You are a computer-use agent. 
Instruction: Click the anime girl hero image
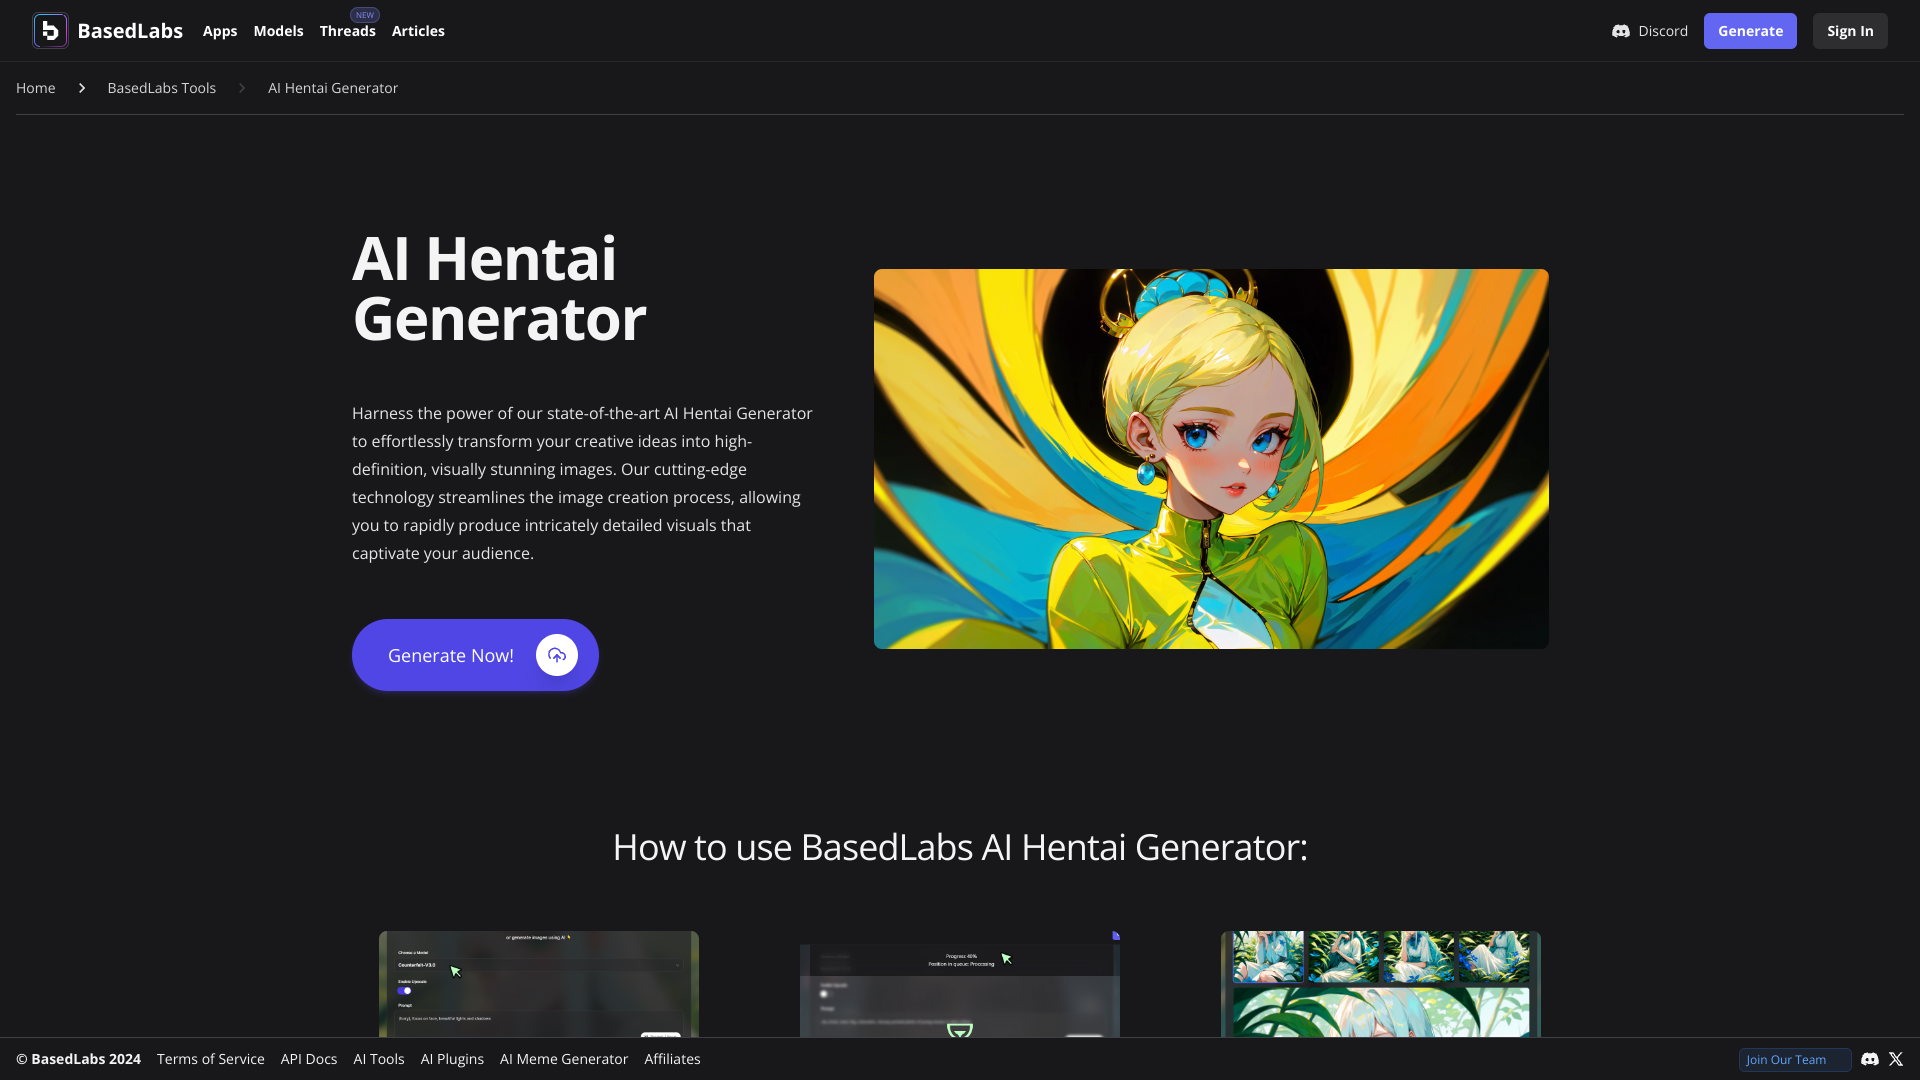1211,459
